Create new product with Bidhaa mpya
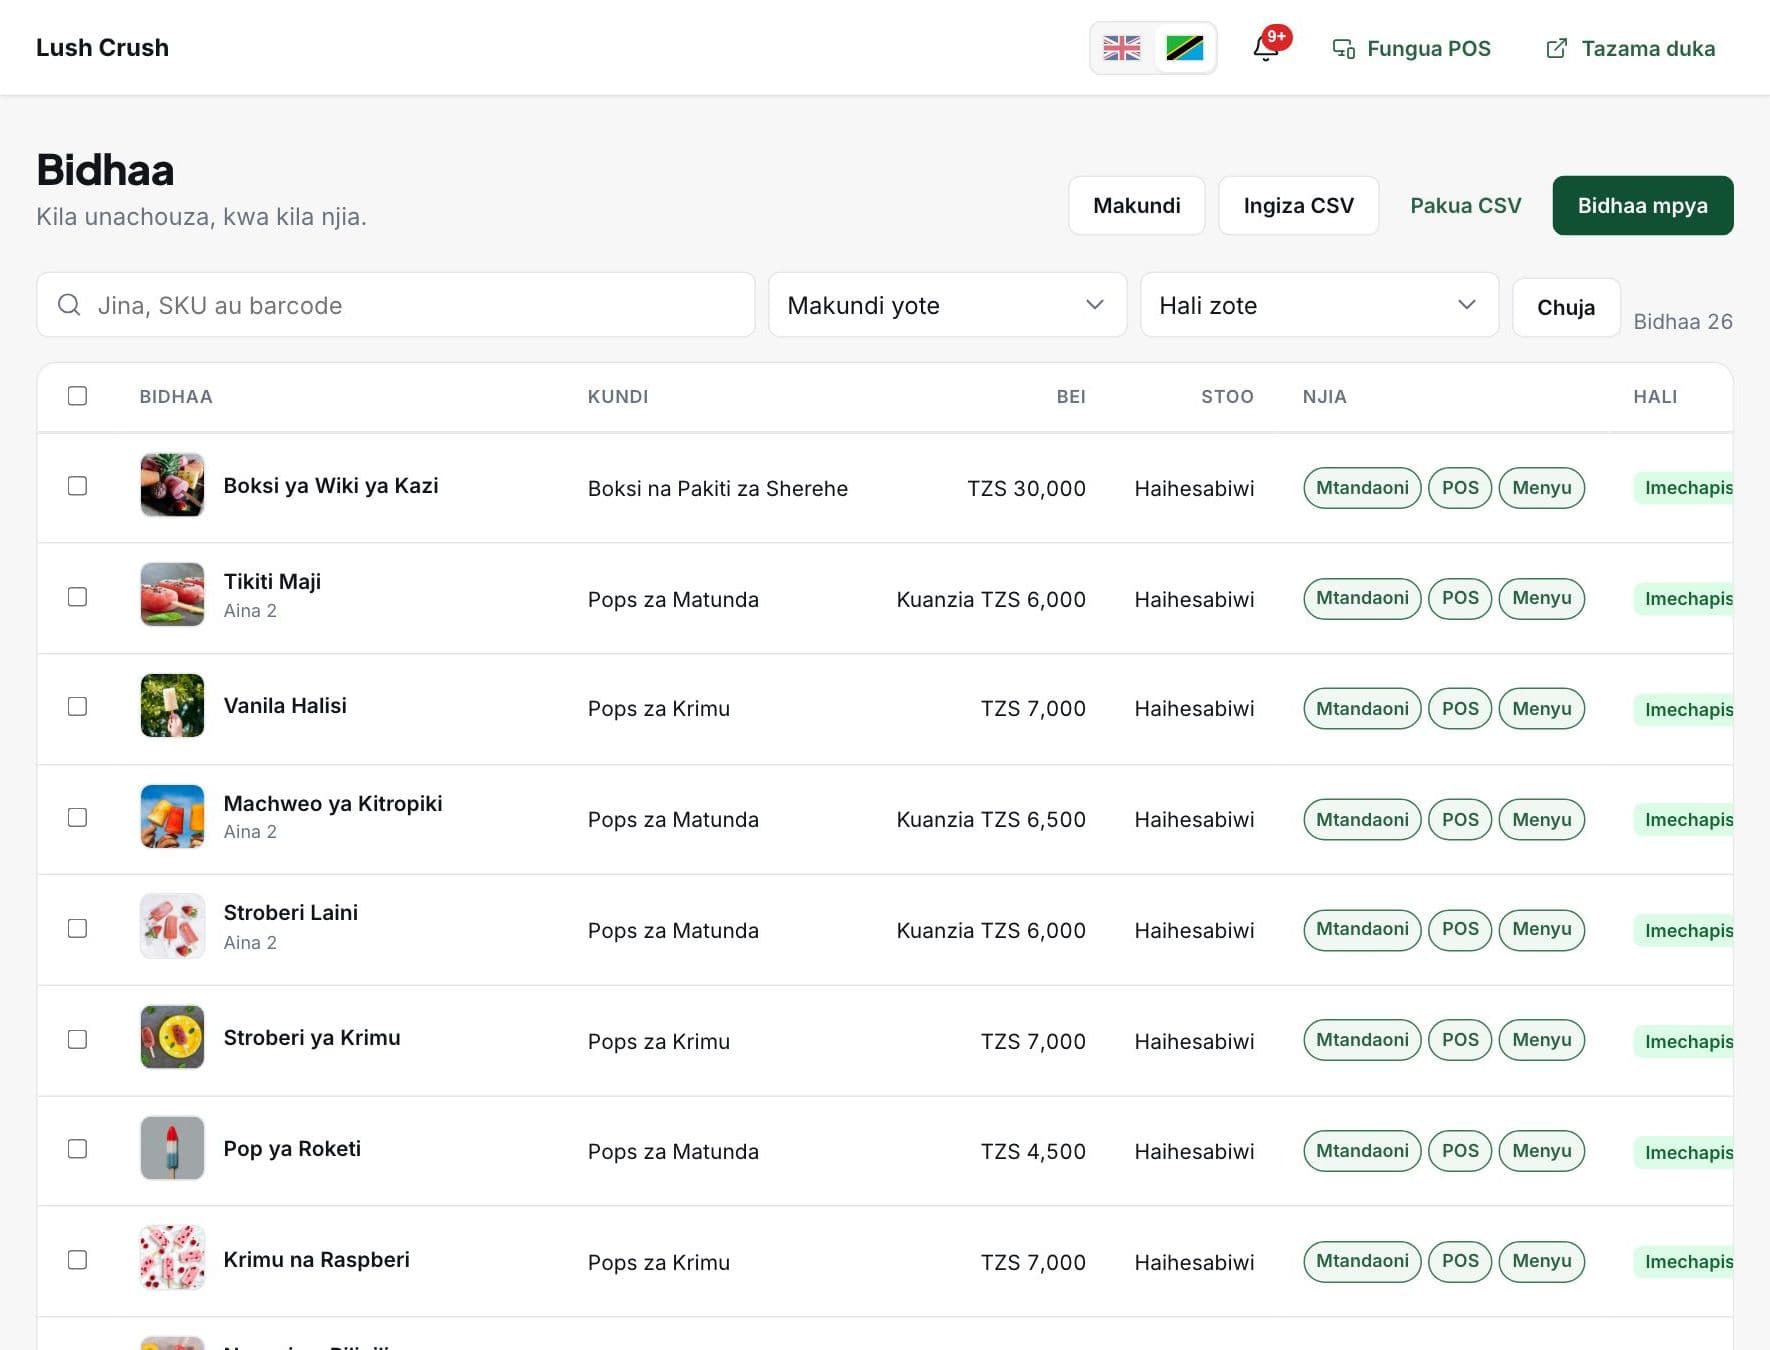This screenshot has height=1350, width=1770. coord(1642,206)
